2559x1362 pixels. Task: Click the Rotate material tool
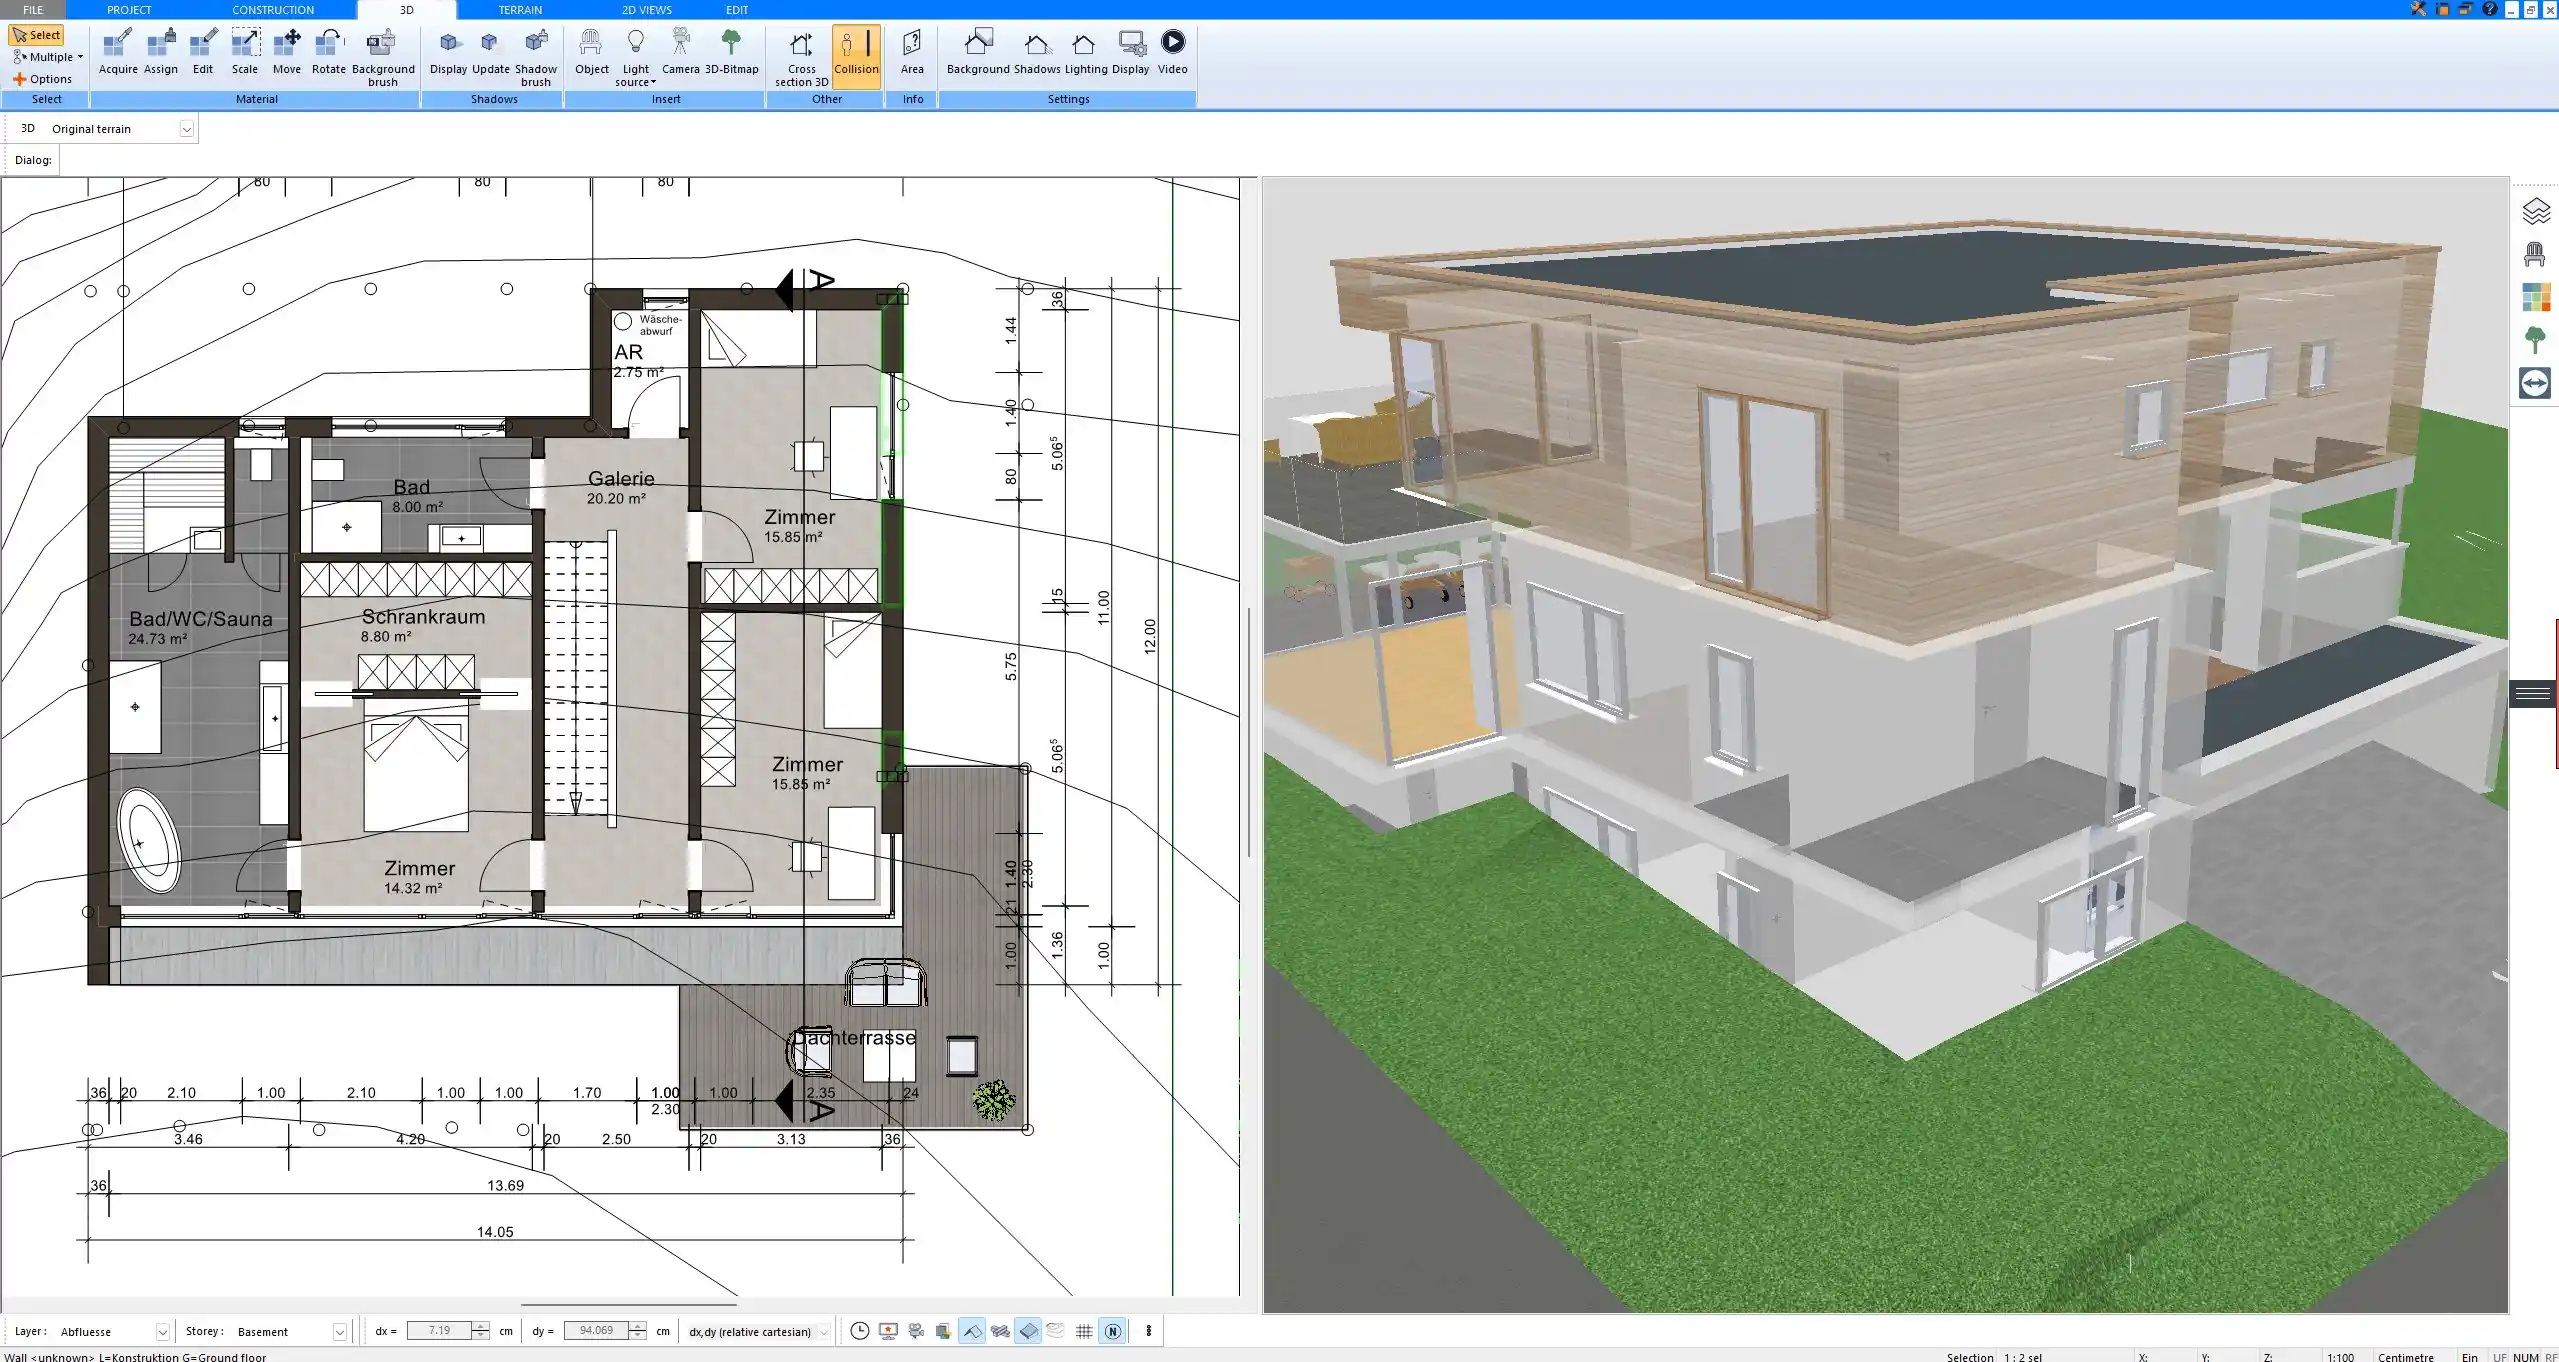coord(328,51)
